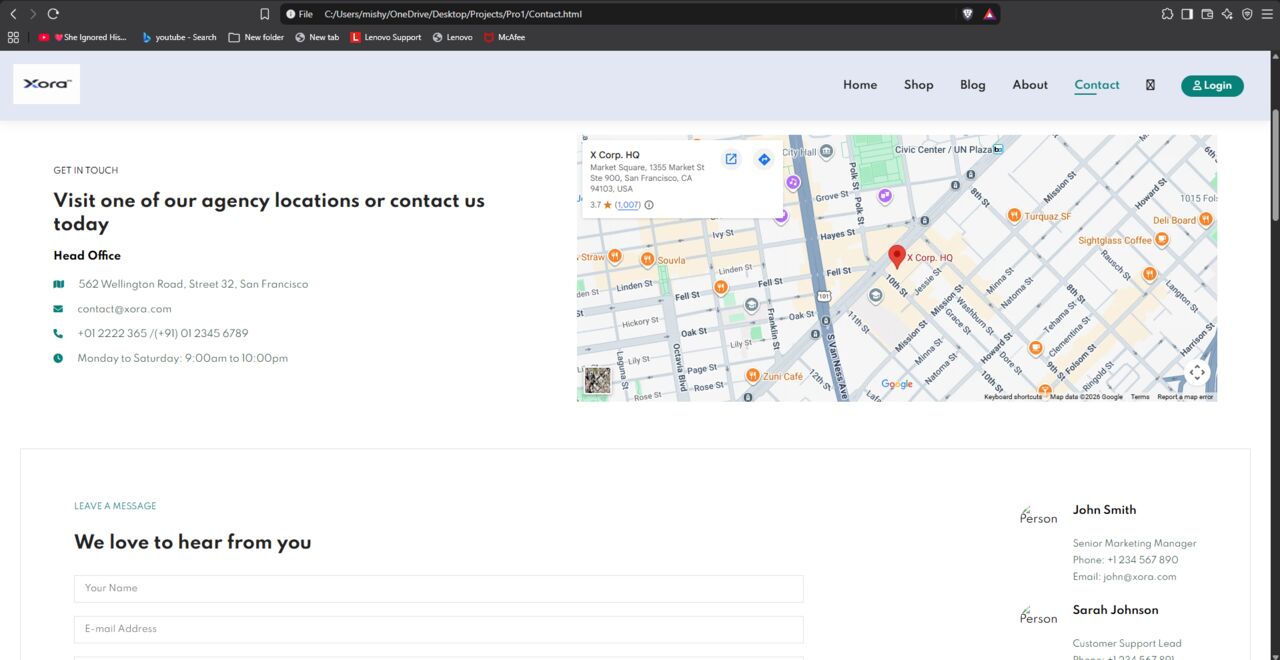Open the Lenovo bookmark with globe icon
This screenshot has height=660, width=1280.
pos(453,37)
